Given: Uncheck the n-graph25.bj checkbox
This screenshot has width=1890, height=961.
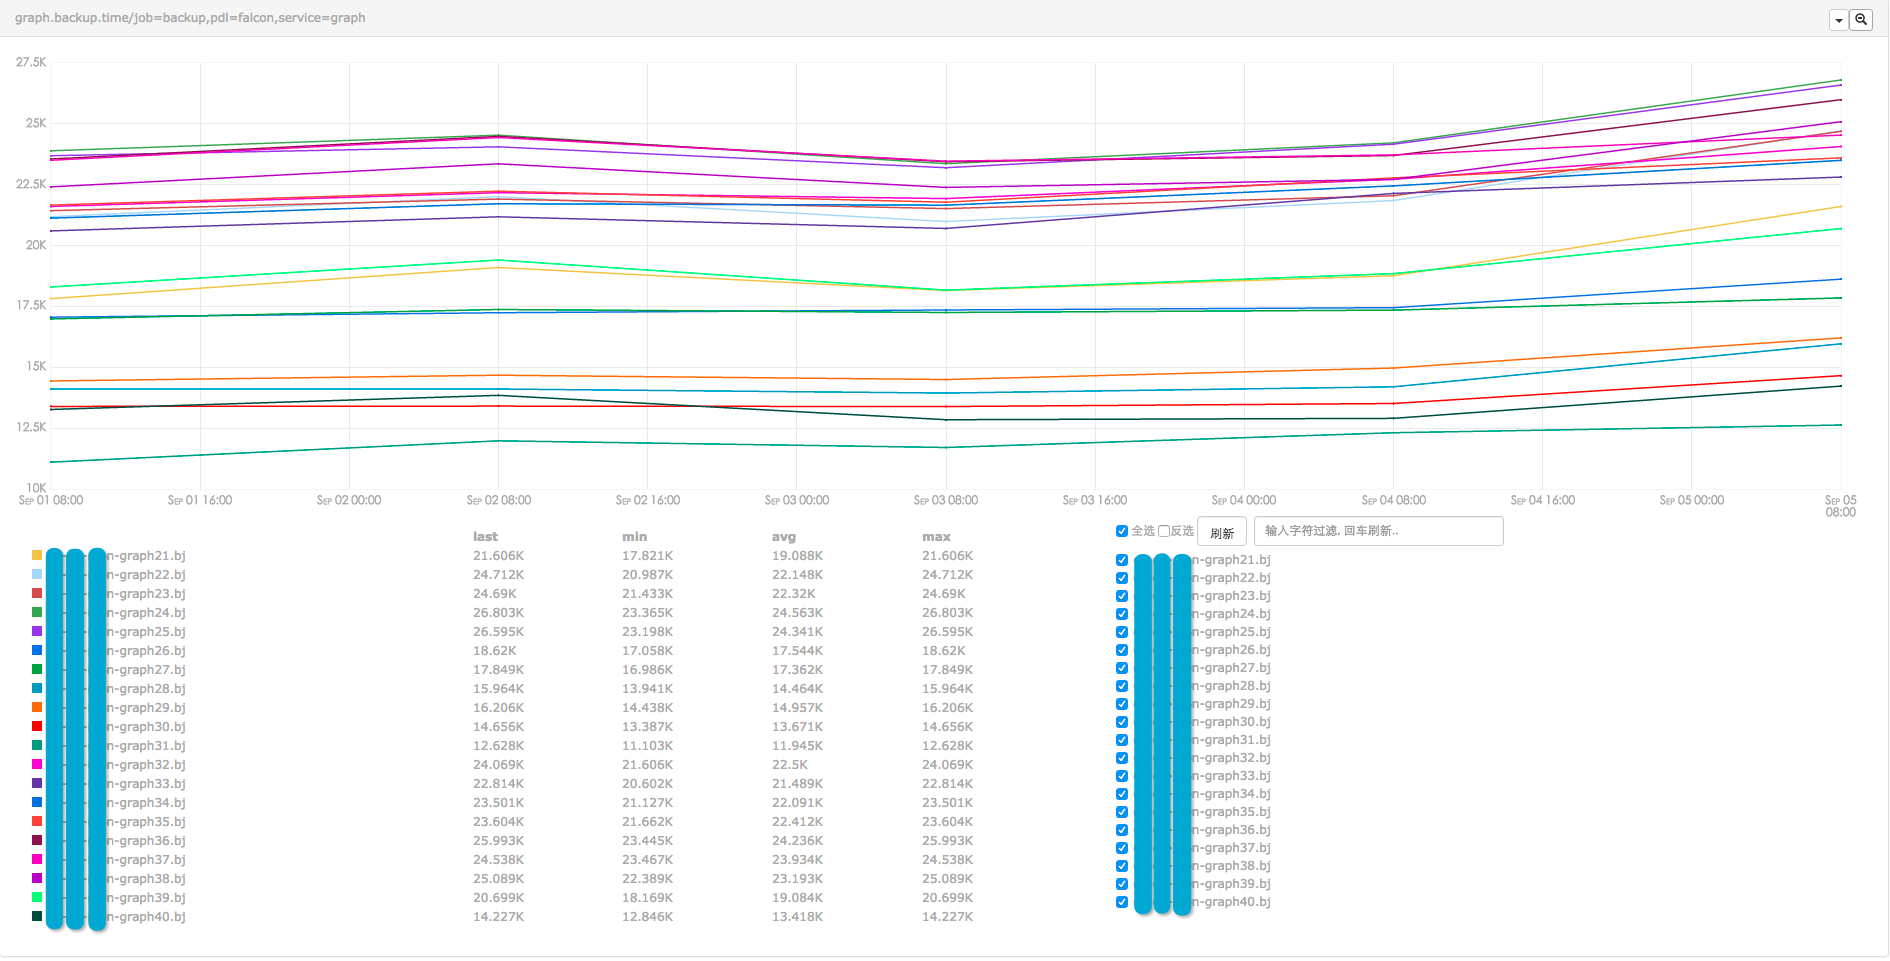Looking at the screenshot, I should click(x=1122, y=632).
